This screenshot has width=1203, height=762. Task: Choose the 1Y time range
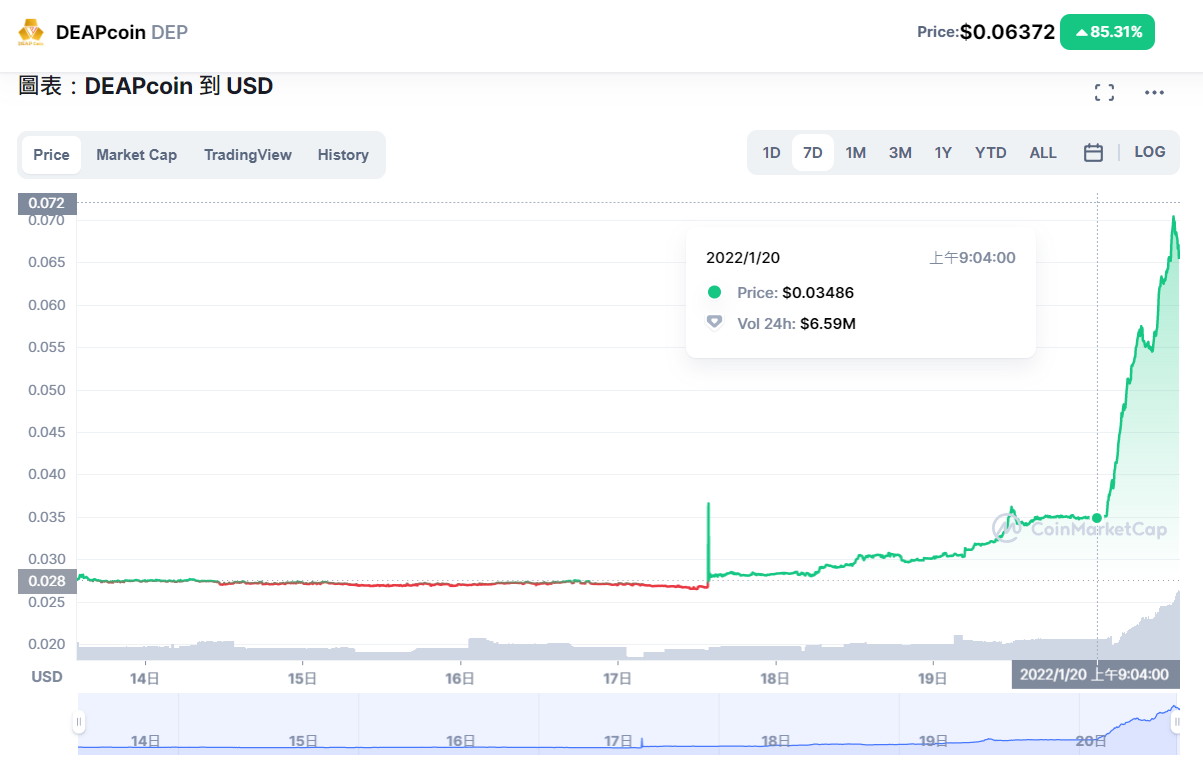(x=943, y=153)
